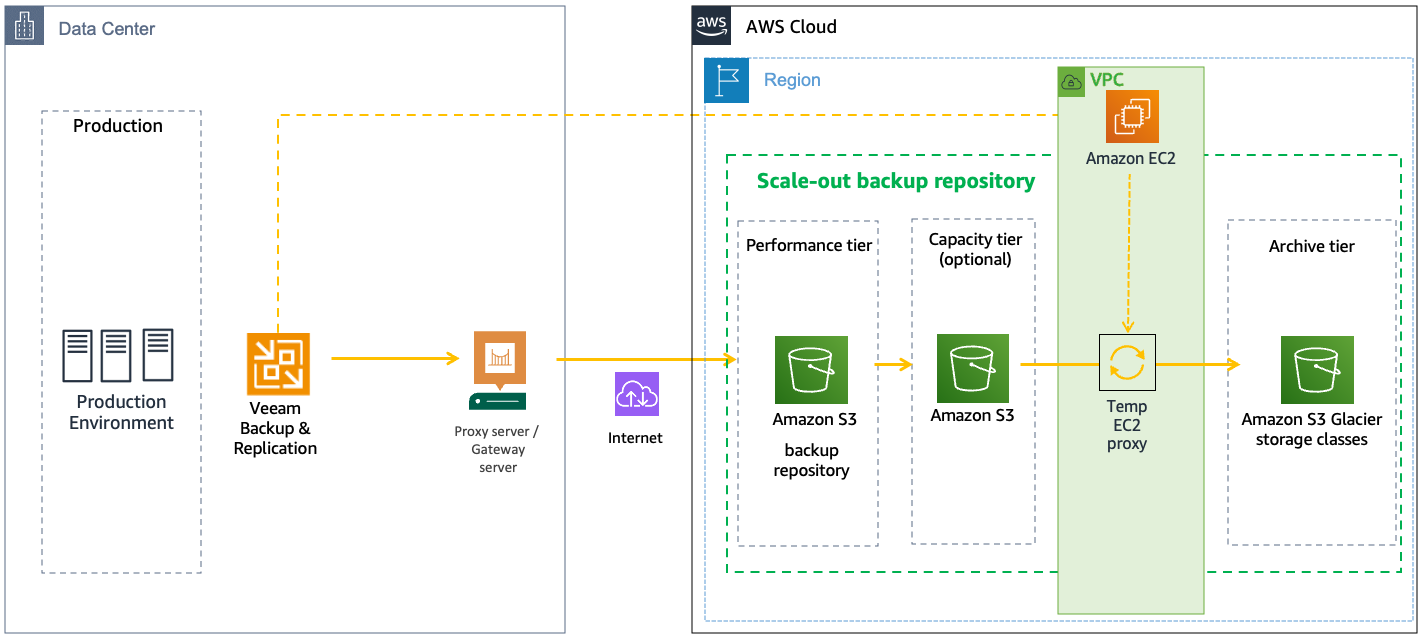
Task: Open the Amazon EC2 icon inside the VPC
Action: [x=1131, y=117]
